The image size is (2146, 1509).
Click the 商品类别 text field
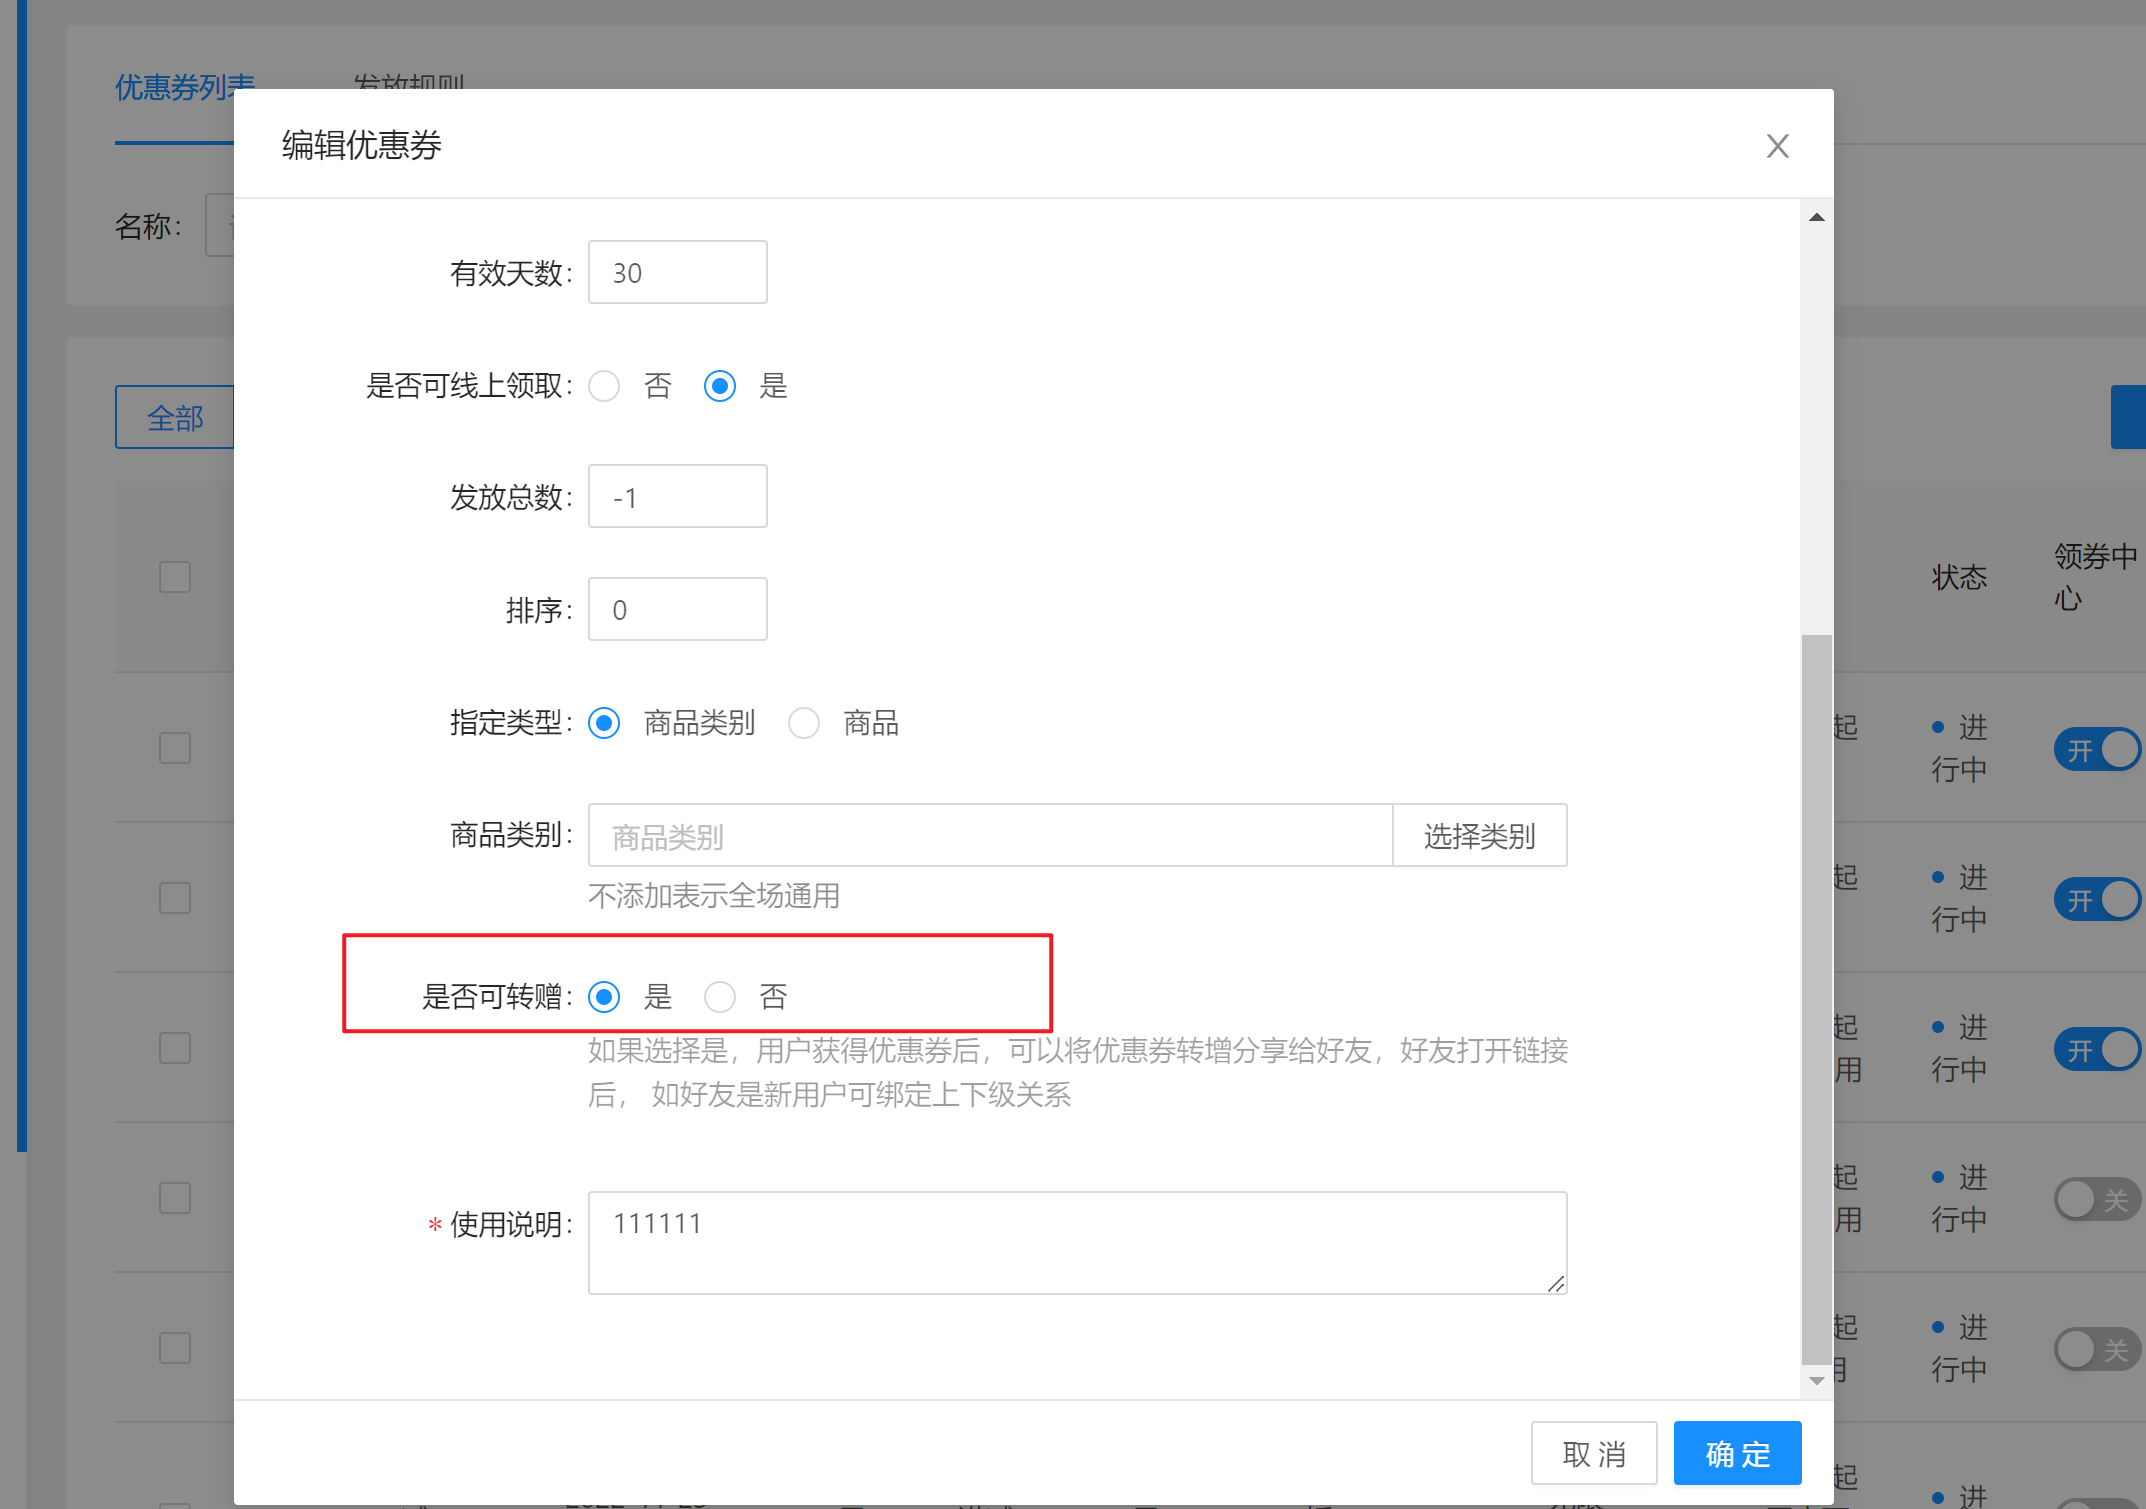point(989,836)
